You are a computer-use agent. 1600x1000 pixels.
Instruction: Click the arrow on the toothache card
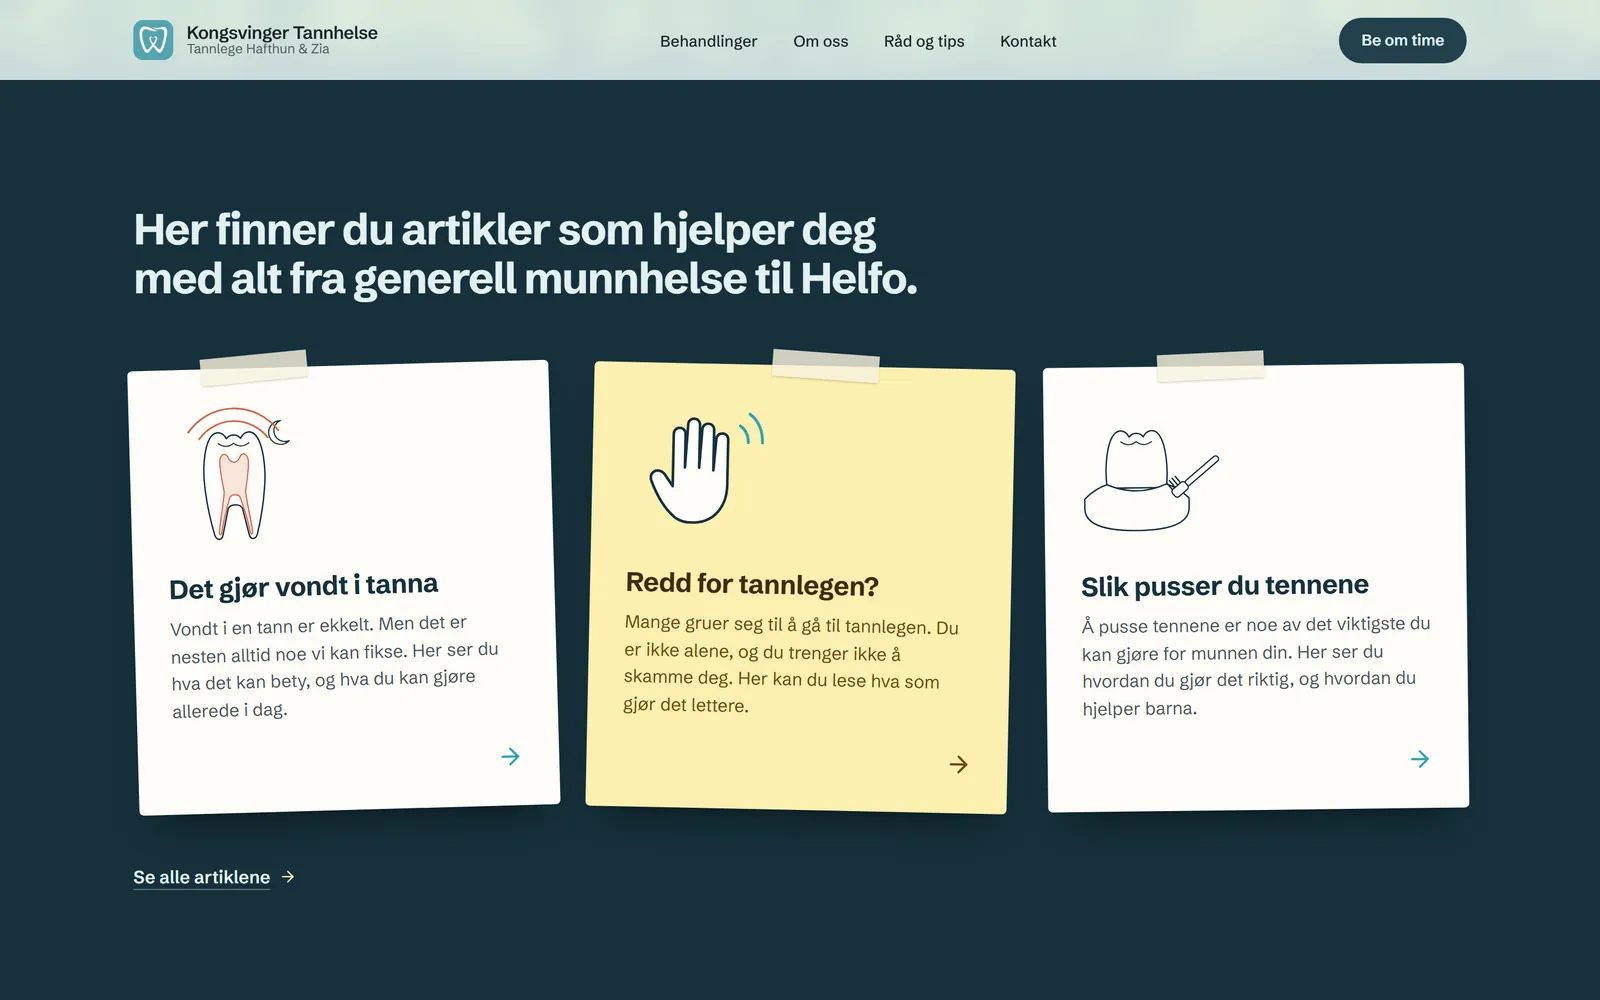coord(510,756)
